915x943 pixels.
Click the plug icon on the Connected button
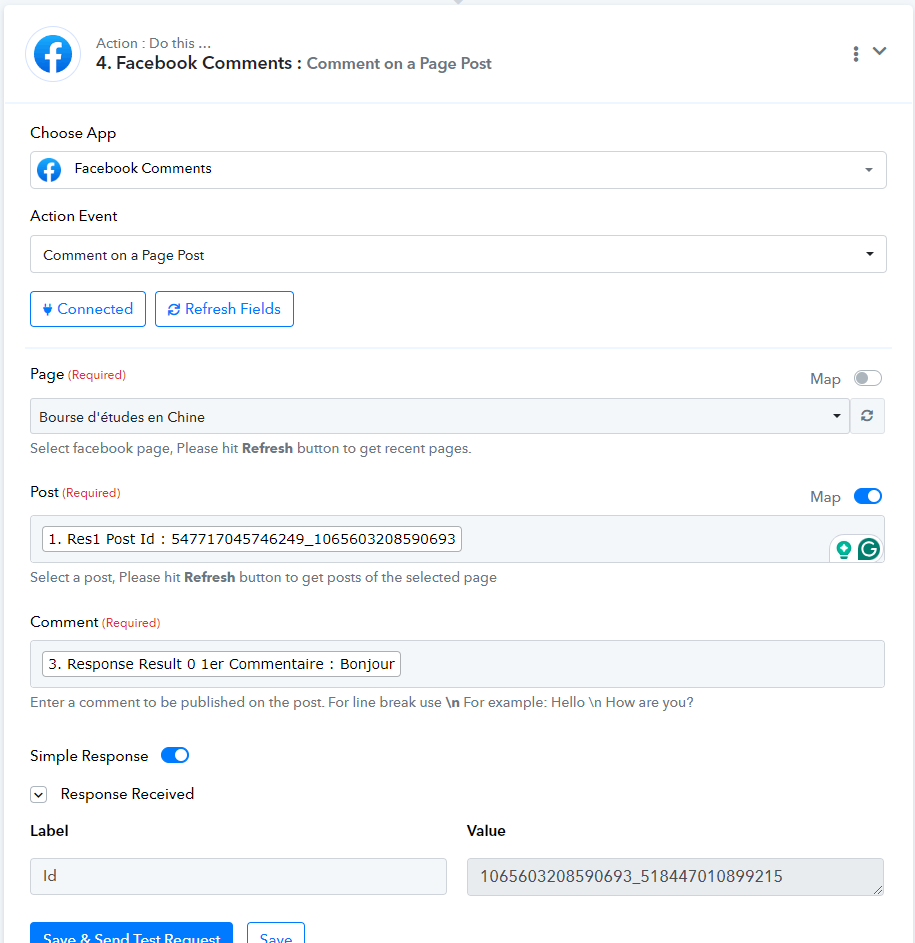pos(48,310)
